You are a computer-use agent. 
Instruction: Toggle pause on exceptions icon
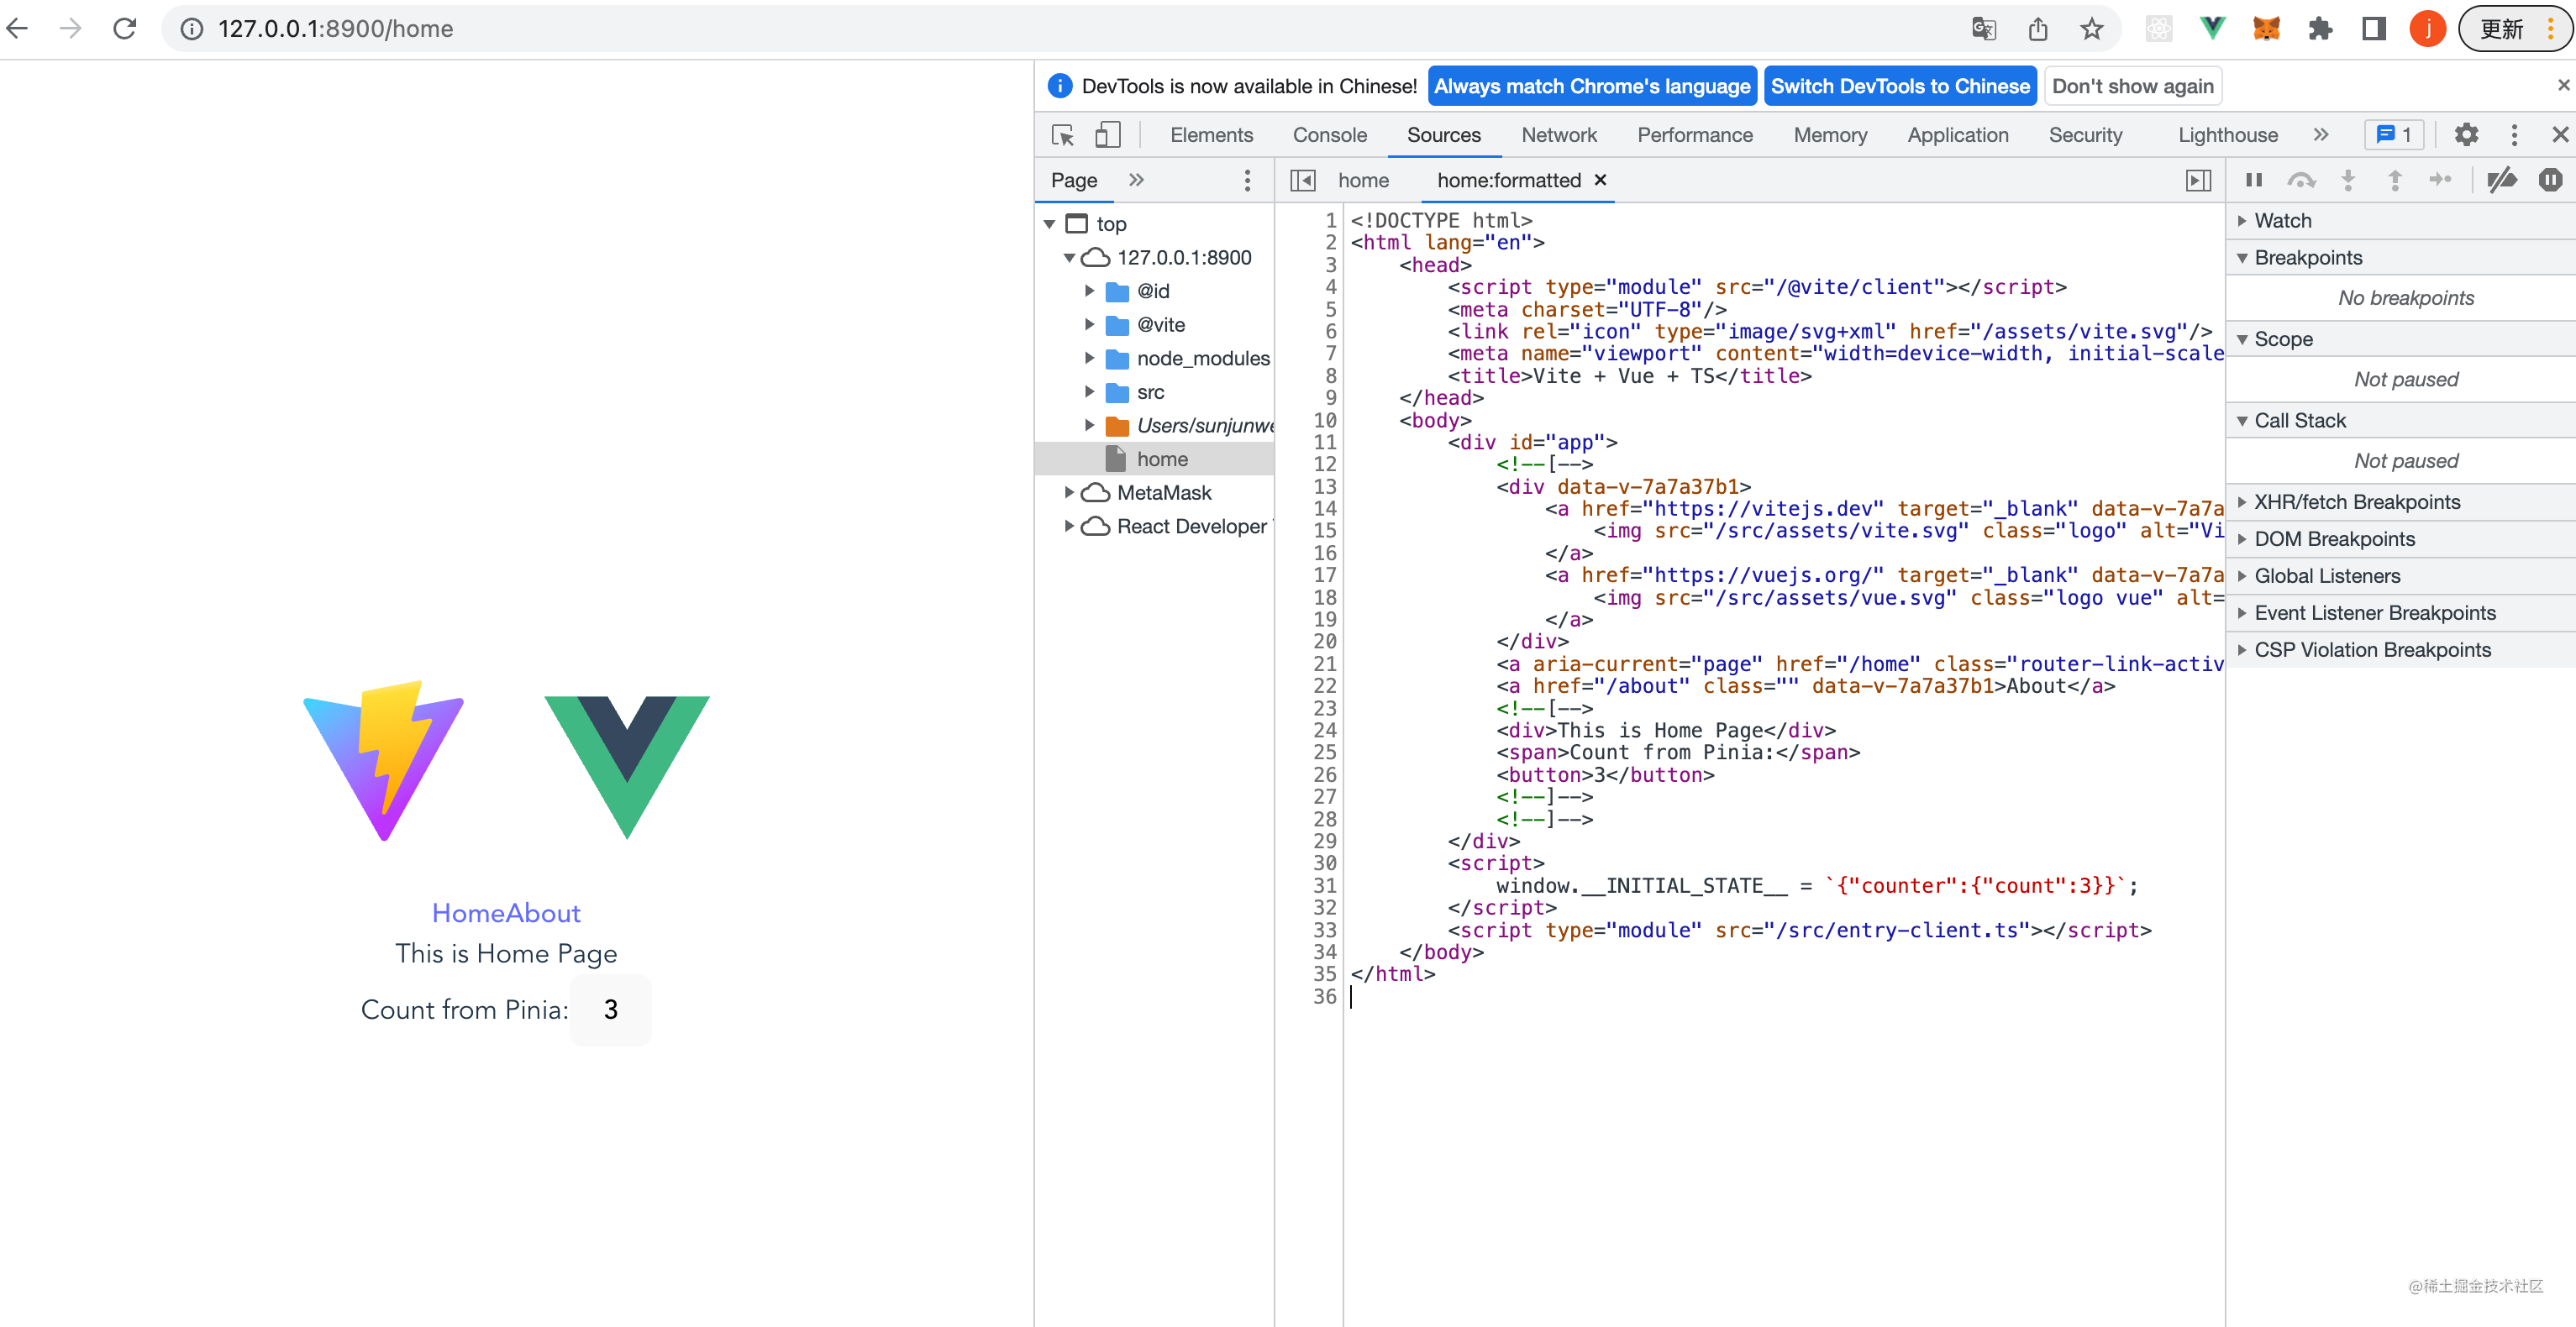click(2549, 180)
